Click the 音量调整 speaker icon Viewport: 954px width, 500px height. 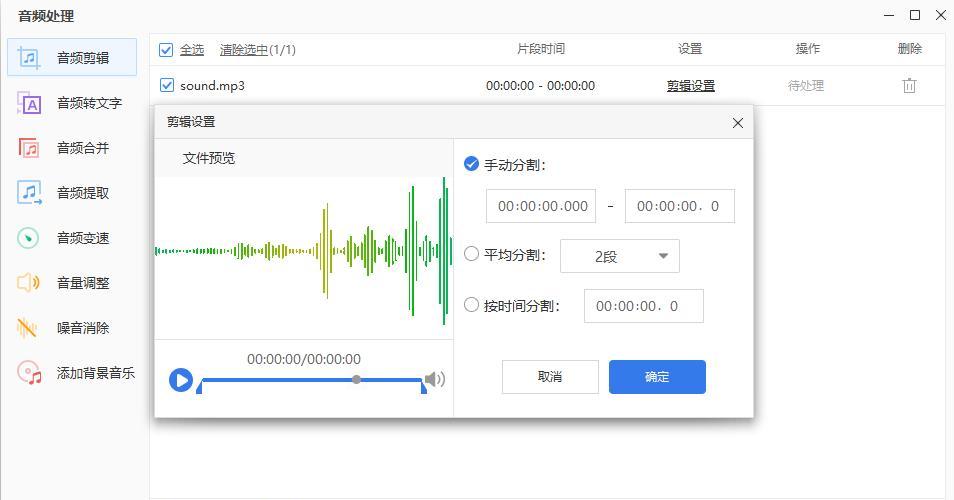(x=29, y=283)
